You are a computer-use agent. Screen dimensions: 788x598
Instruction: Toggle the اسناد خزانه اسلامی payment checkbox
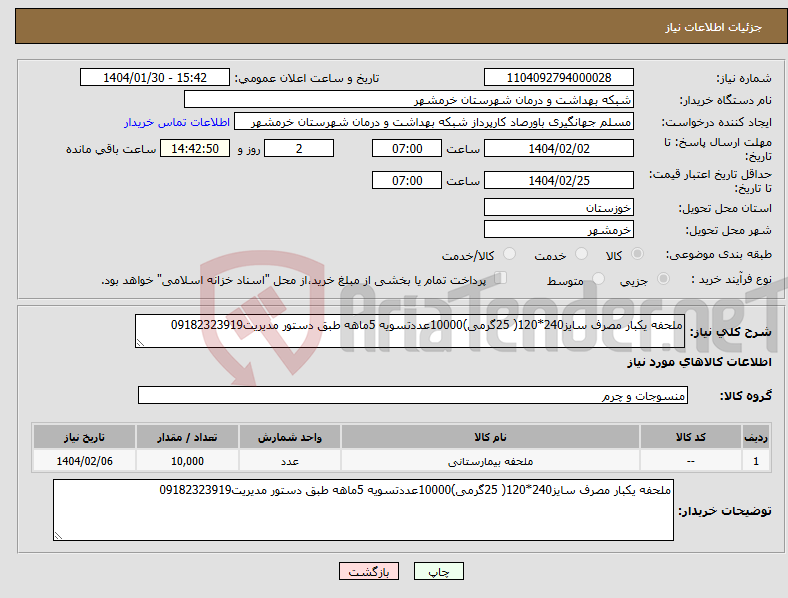[x=501, y=278]
